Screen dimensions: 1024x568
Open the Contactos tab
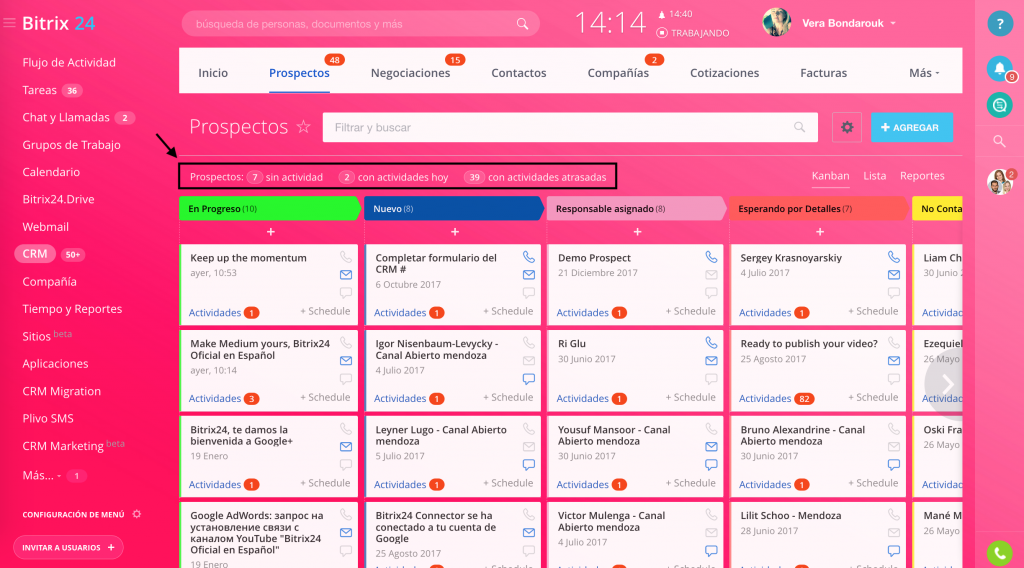point(519,73)
